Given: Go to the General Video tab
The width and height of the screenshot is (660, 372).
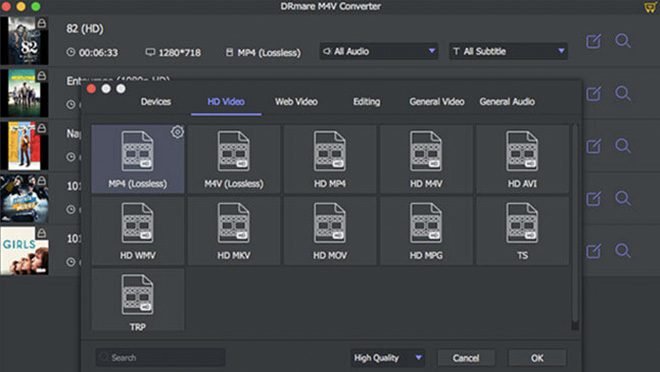Looking at the screenshot, I should tap(437, 101).
